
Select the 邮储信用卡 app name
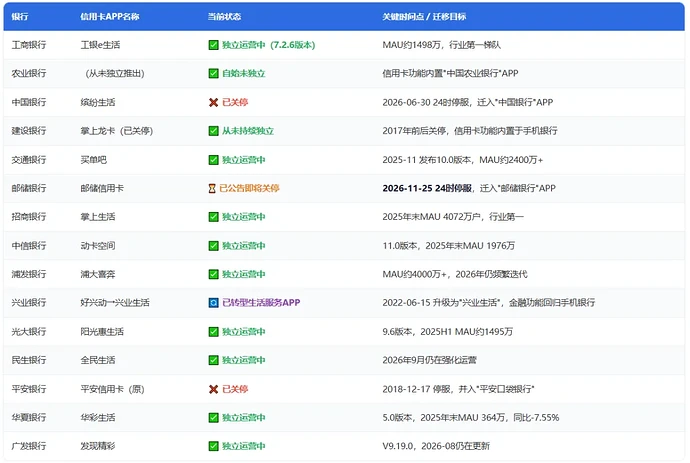point(102,188)
